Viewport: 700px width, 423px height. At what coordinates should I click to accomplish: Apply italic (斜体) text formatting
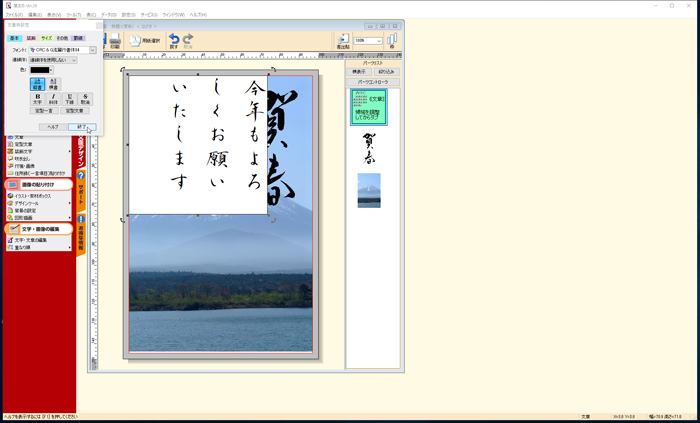[53, 99]
